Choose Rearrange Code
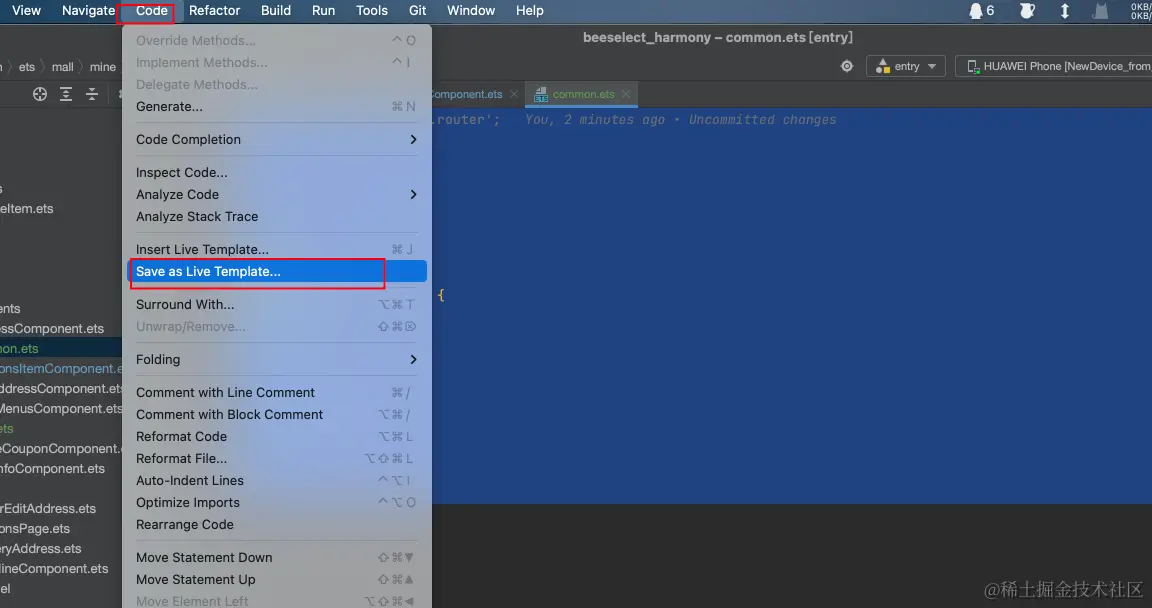Image resolution: width=1152 pixels, height=608 pixels. 276,525
